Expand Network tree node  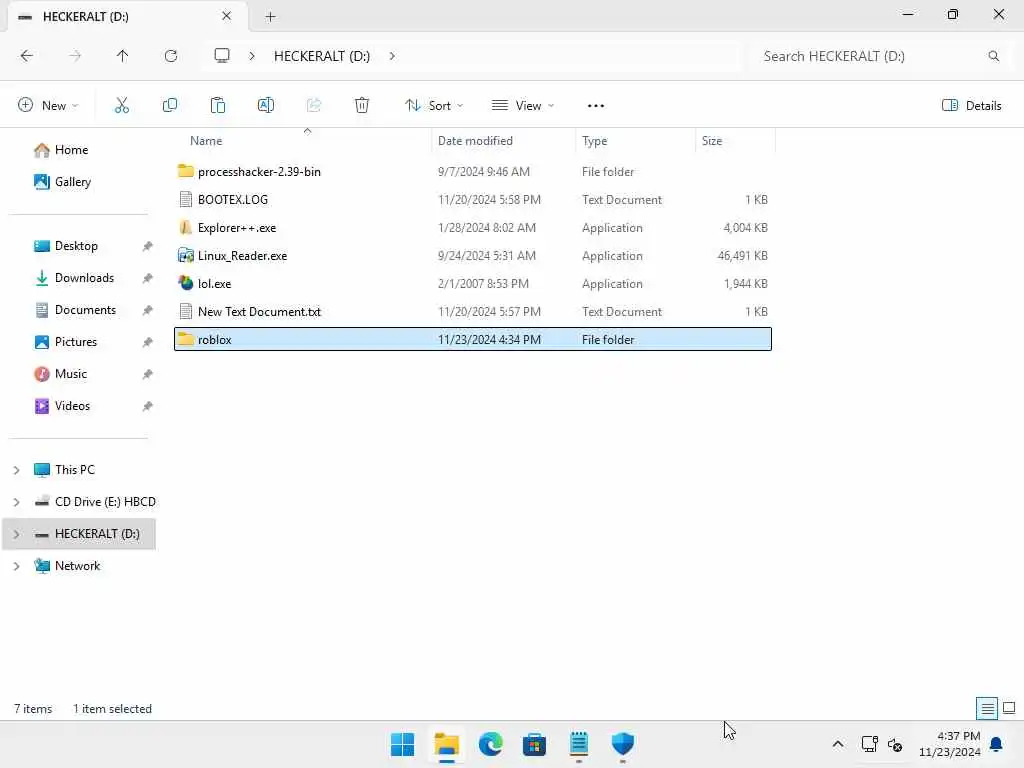16,566
